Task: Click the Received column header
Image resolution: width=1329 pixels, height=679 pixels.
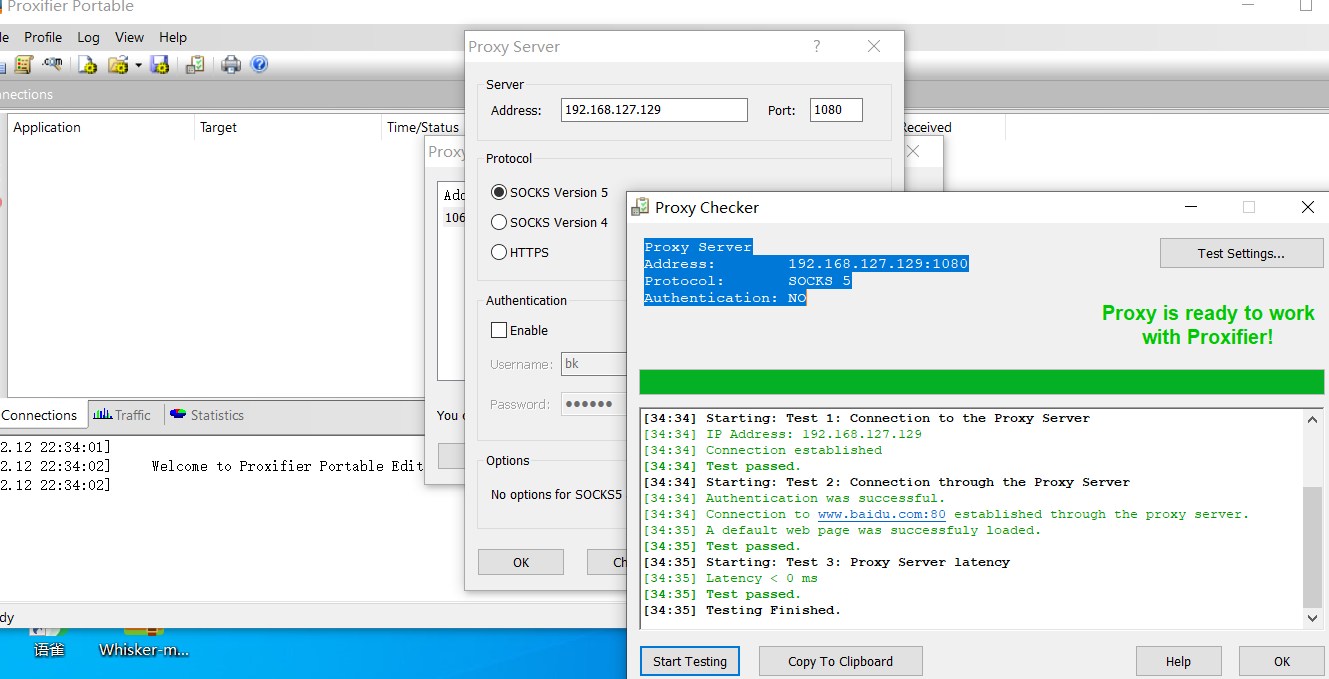Action: (x=927, y=127)
